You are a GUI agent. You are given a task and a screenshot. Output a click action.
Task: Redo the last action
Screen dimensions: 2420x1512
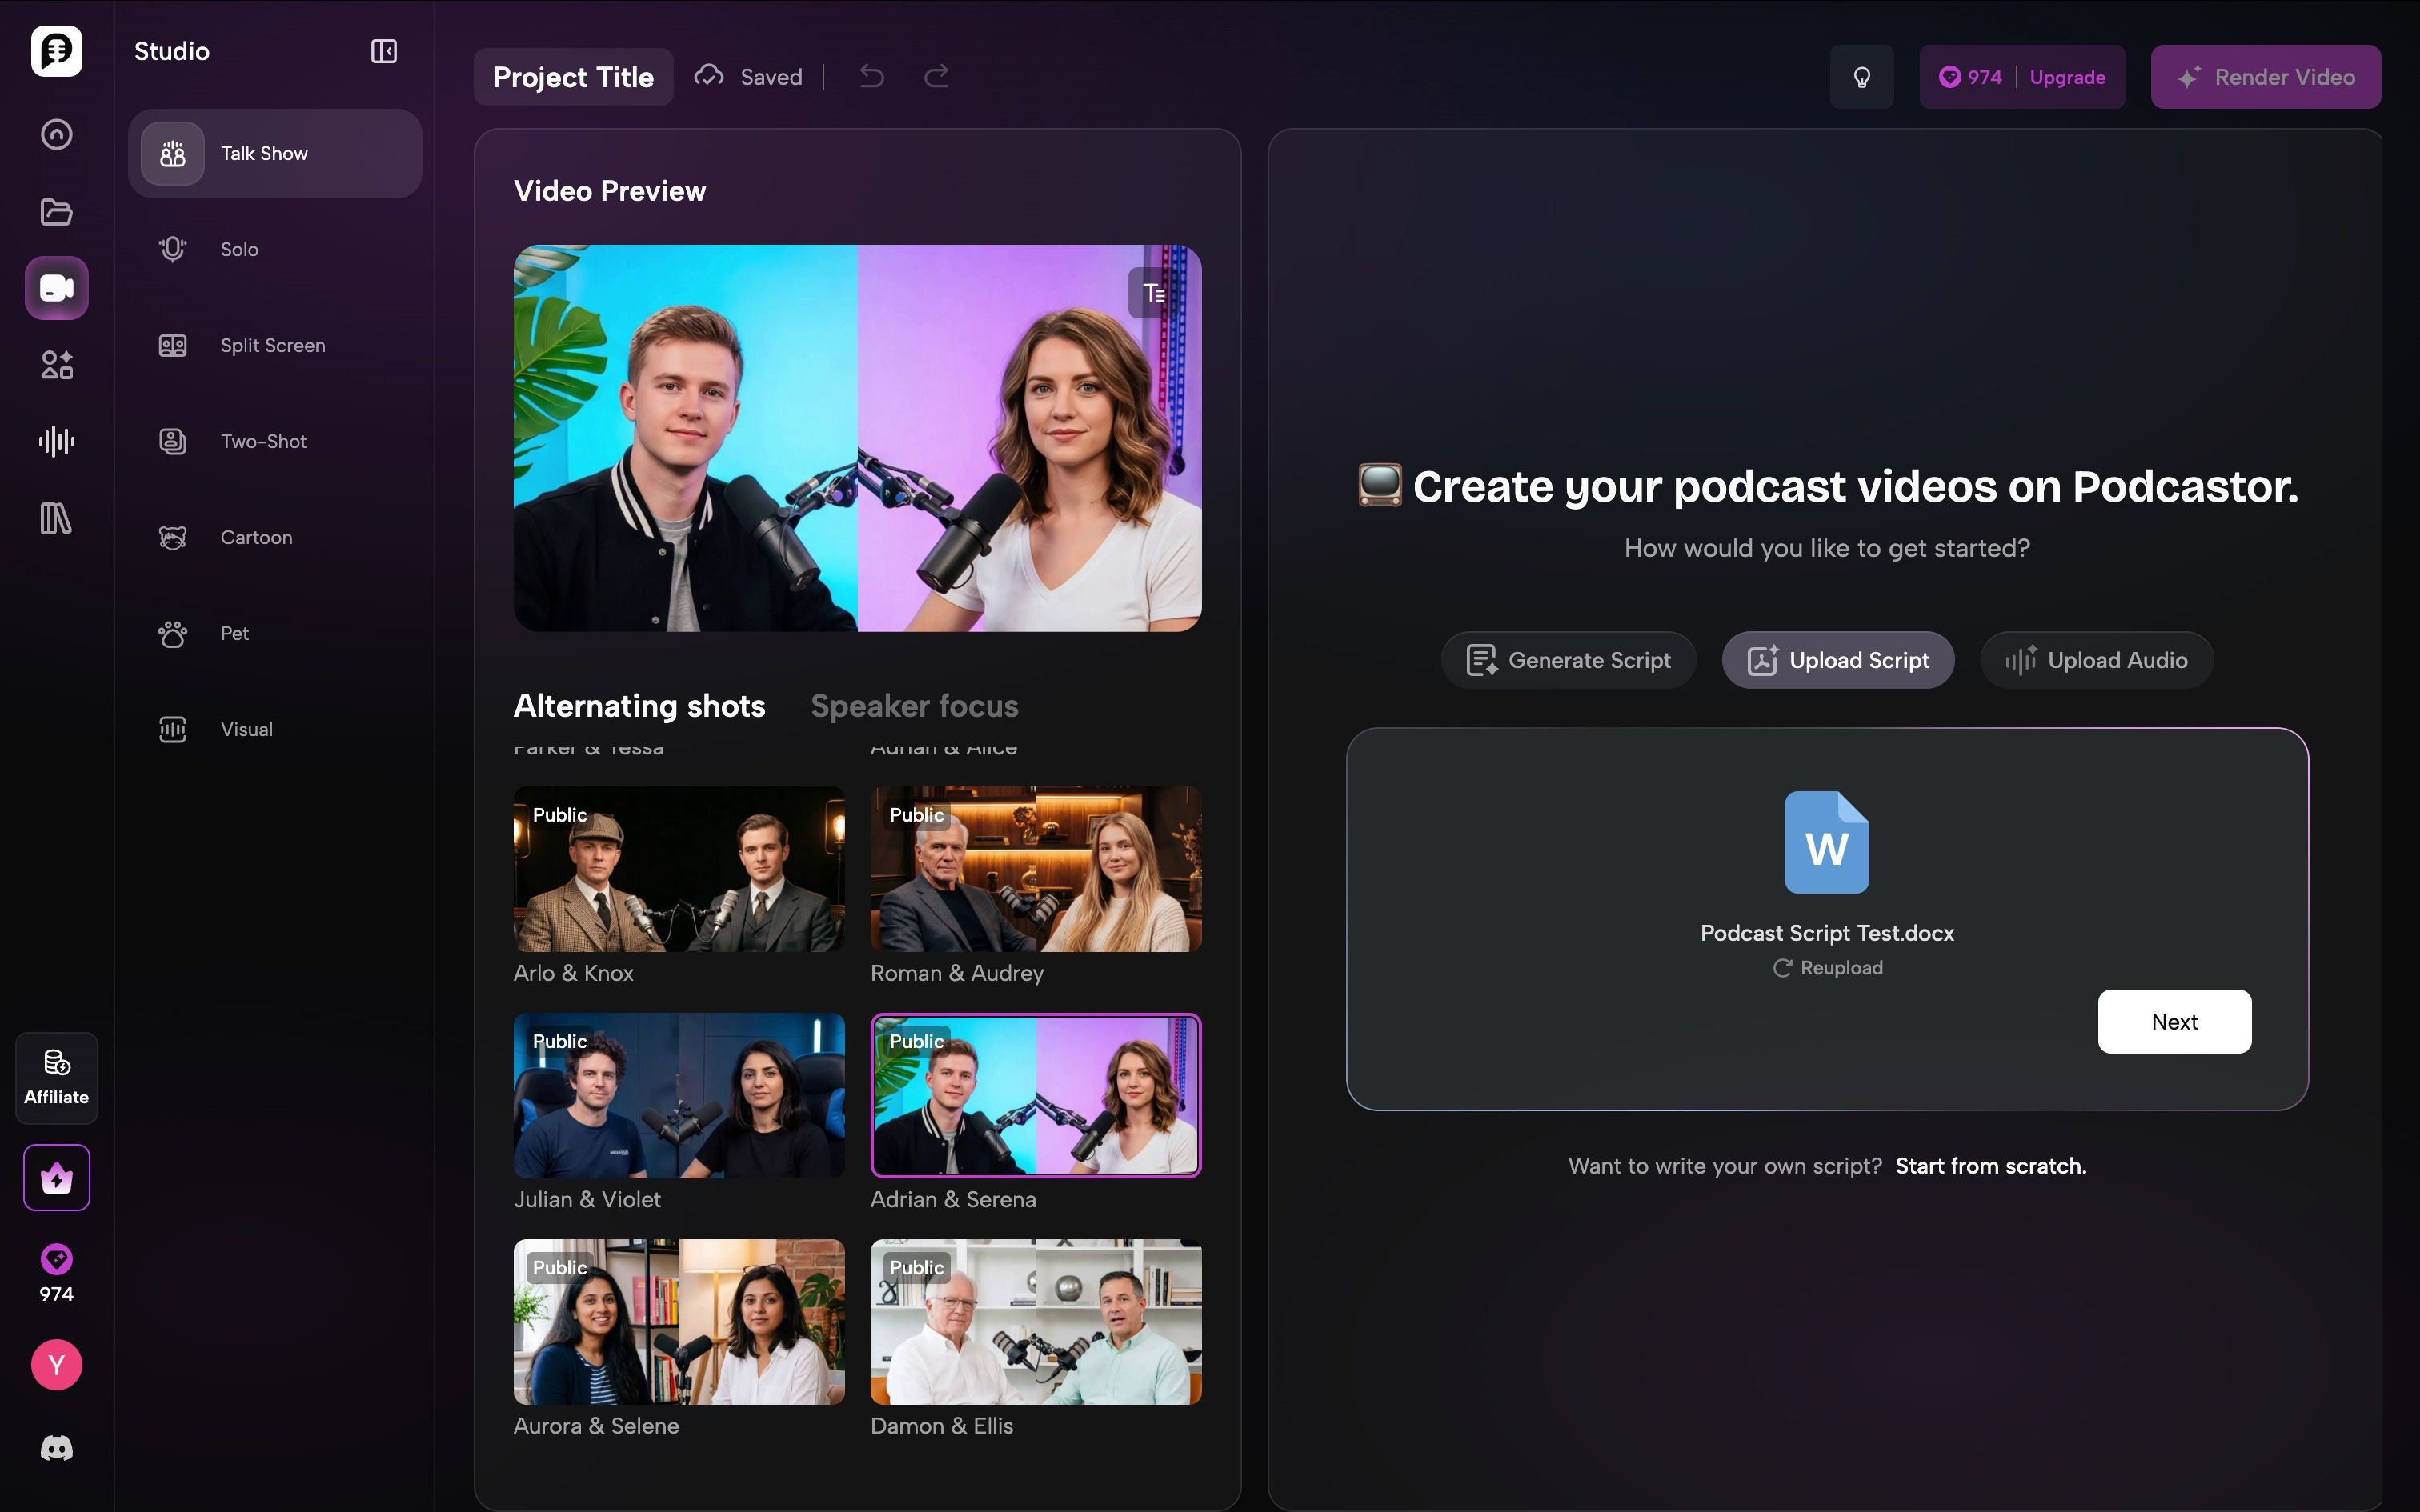click(x=936, y=76)
